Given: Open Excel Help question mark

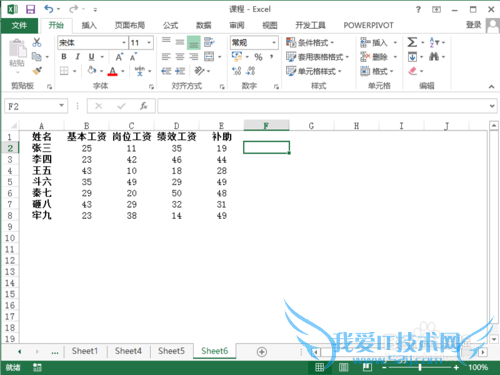Looking at the screenshot, I should [418, 10].
